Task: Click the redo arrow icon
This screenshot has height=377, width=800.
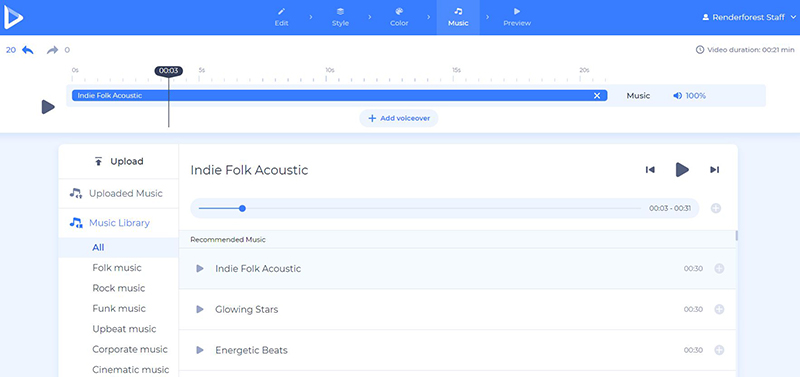Action: tap(53, 50)
